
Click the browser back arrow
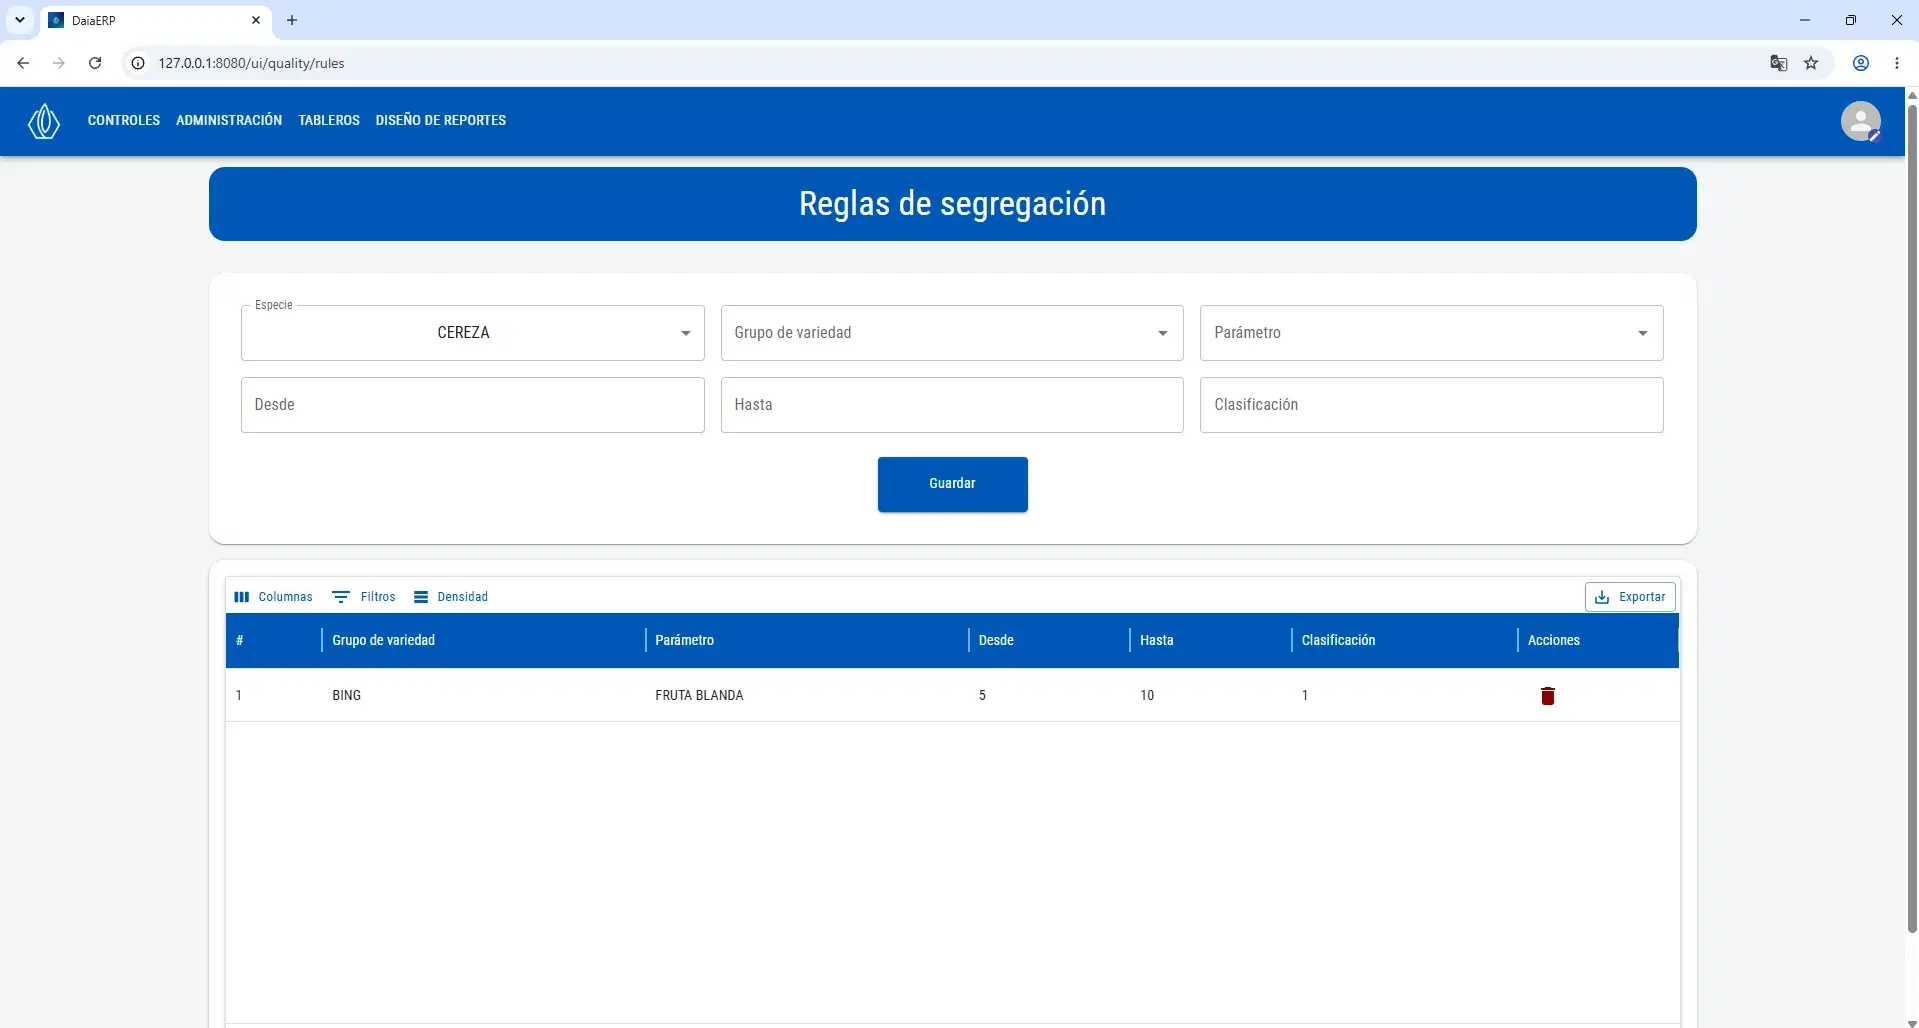pos(23,63)
